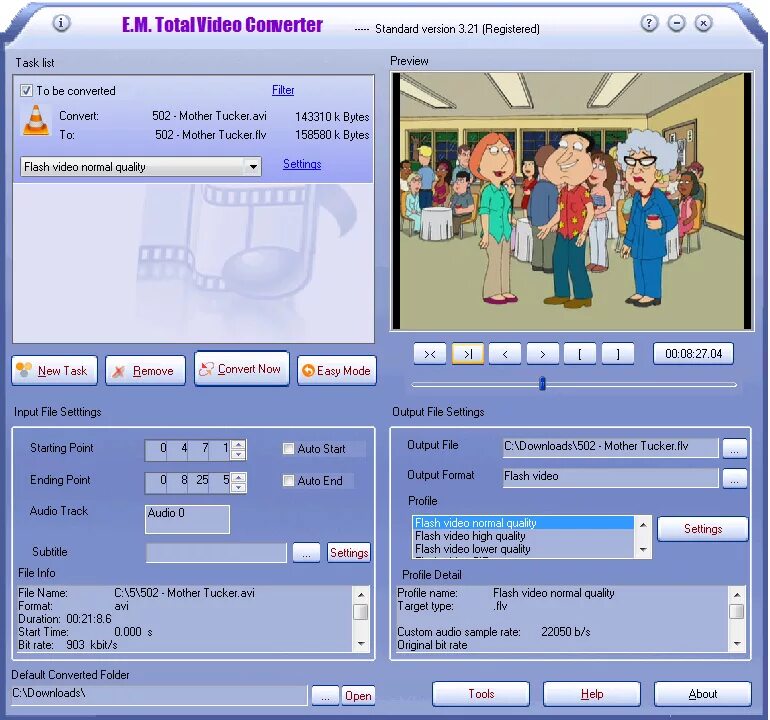
Task: Decrease Starting Point with down spinner
Action: pos(238,455)
